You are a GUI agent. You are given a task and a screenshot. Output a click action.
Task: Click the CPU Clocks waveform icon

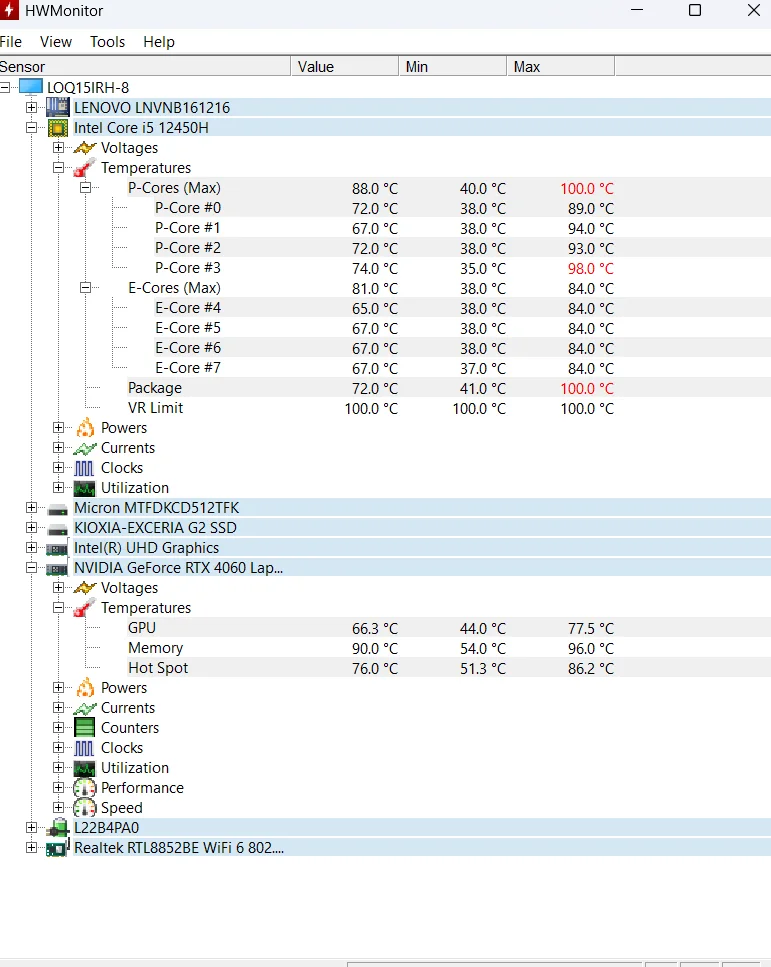85,468
